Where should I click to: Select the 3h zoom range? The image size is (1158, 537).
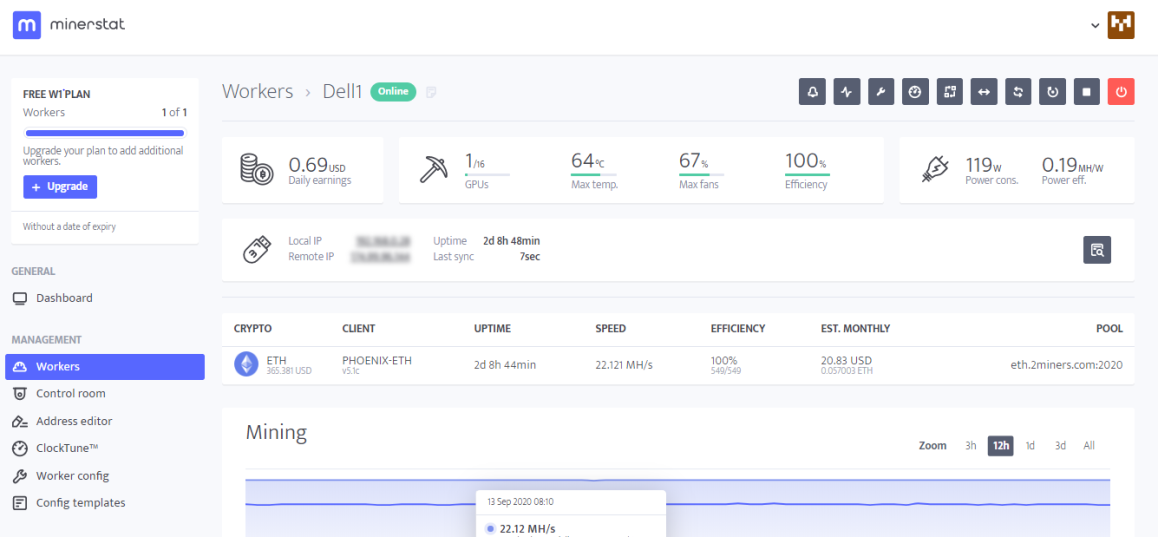click(970, 446)
